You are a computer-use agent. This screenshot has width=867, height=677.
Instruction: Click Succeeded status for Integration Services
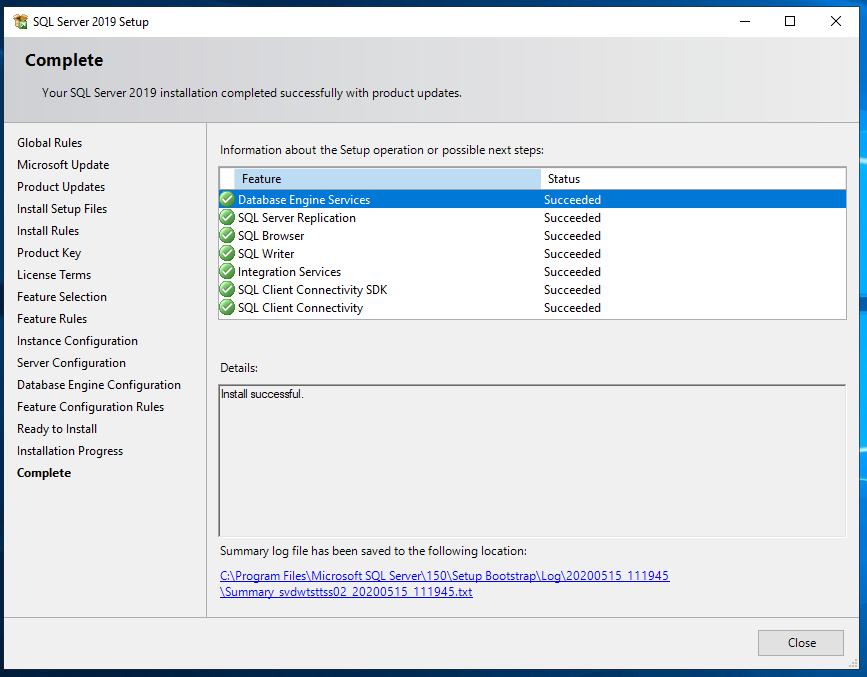tap(572, 272)
